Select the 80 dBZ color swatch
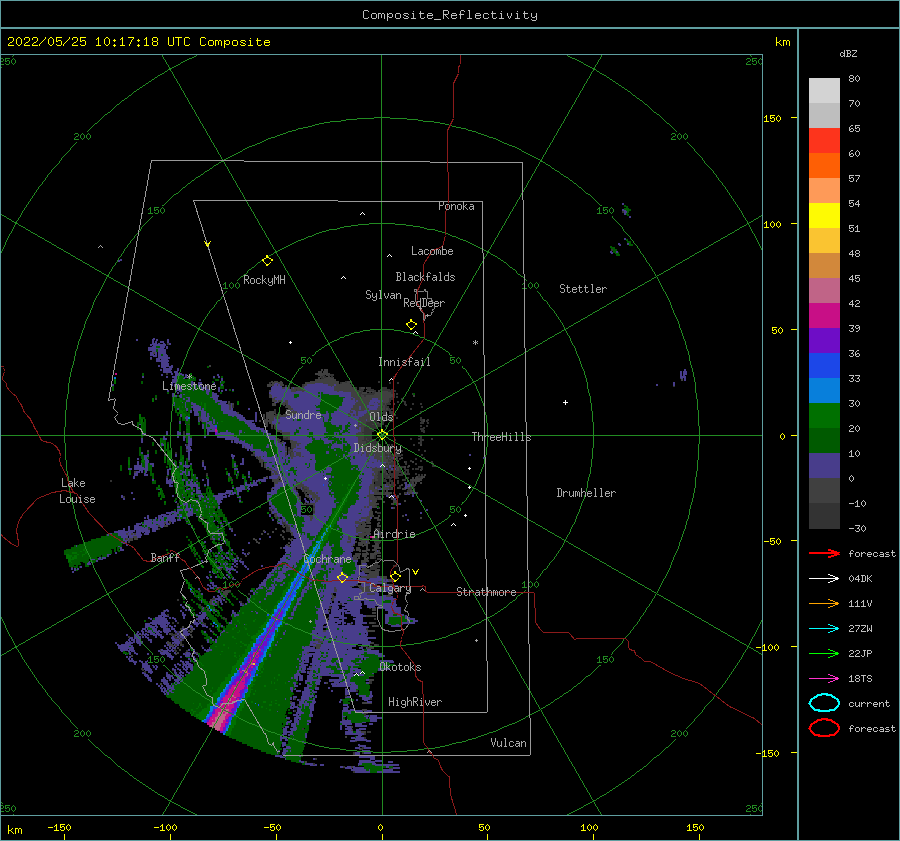Image resolution: width=900 pixels, height=841 pixels. 824,90
